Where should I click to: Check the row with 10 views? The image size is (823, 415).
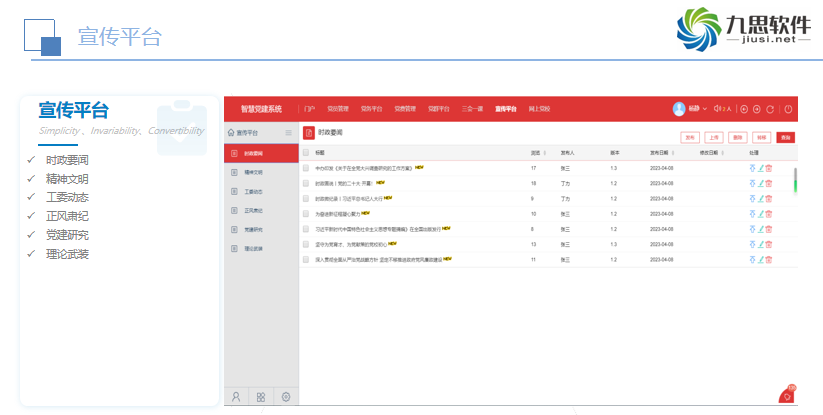tap(306, 214)
